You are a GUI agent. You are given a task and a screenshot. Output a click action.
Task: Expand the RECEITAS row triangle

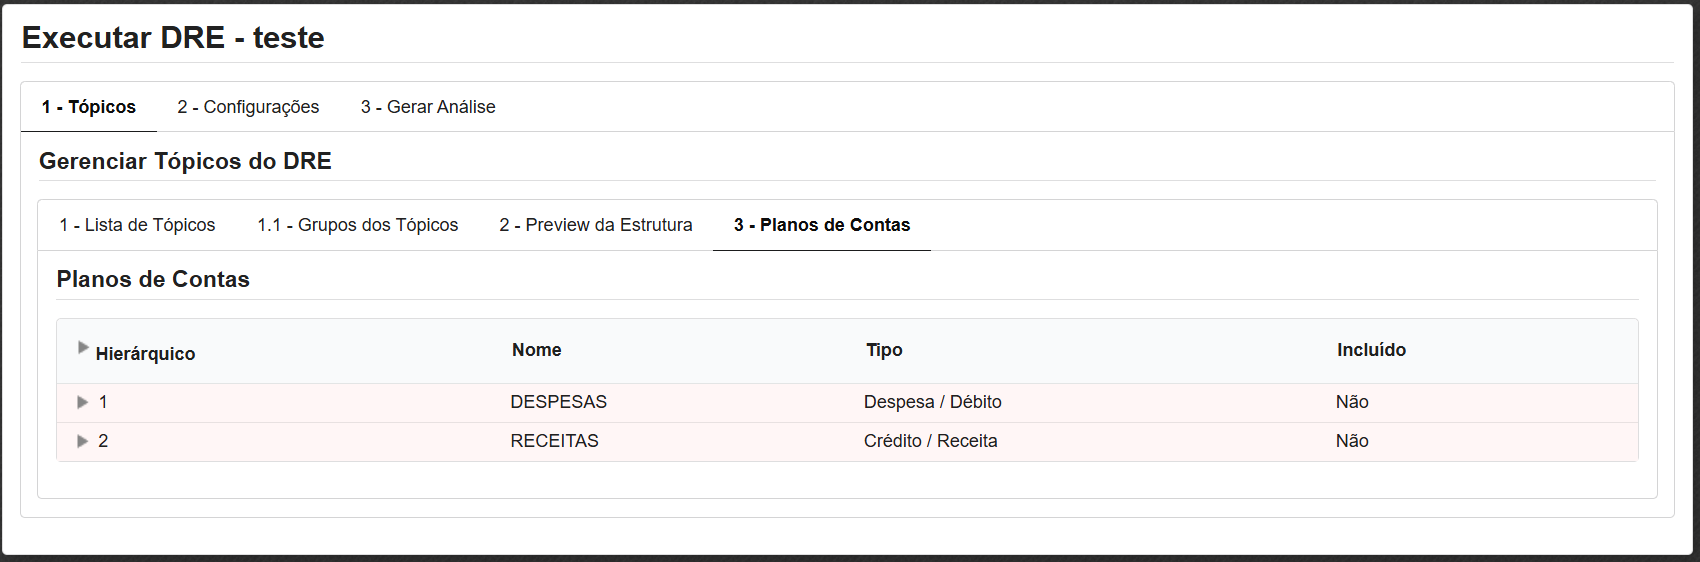(x=83, y=441)
